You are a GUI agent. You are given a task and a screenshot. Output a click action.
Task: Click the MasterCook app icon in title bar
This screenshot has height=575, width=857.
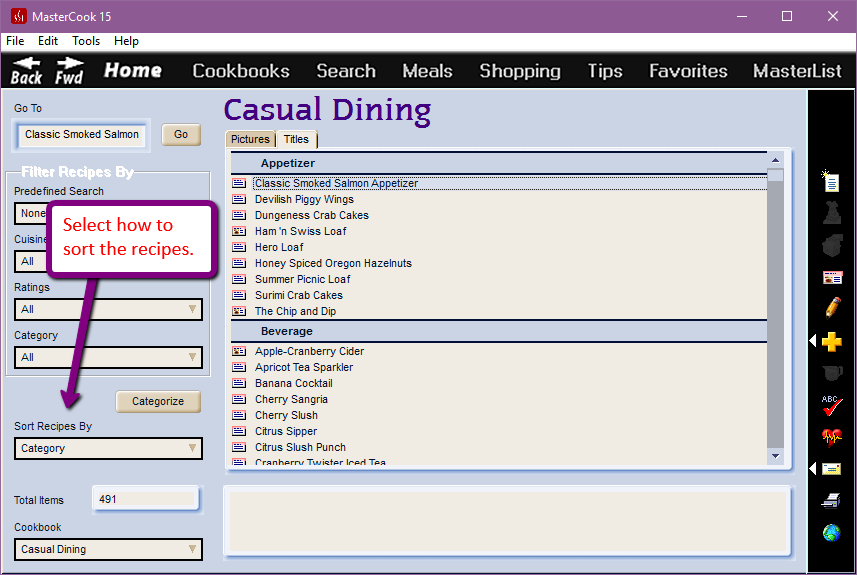(x=19, y=16)
